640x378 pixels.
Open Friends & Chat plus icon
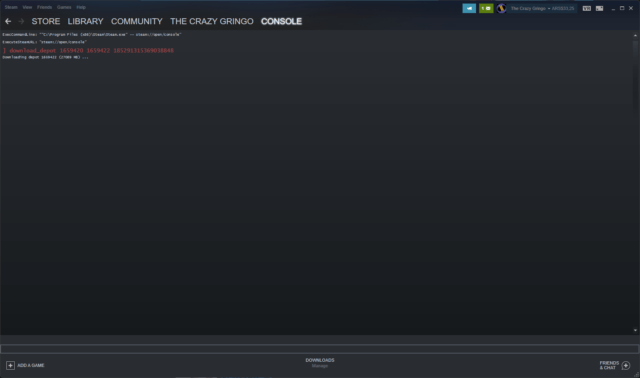click(x=626, y=365)
